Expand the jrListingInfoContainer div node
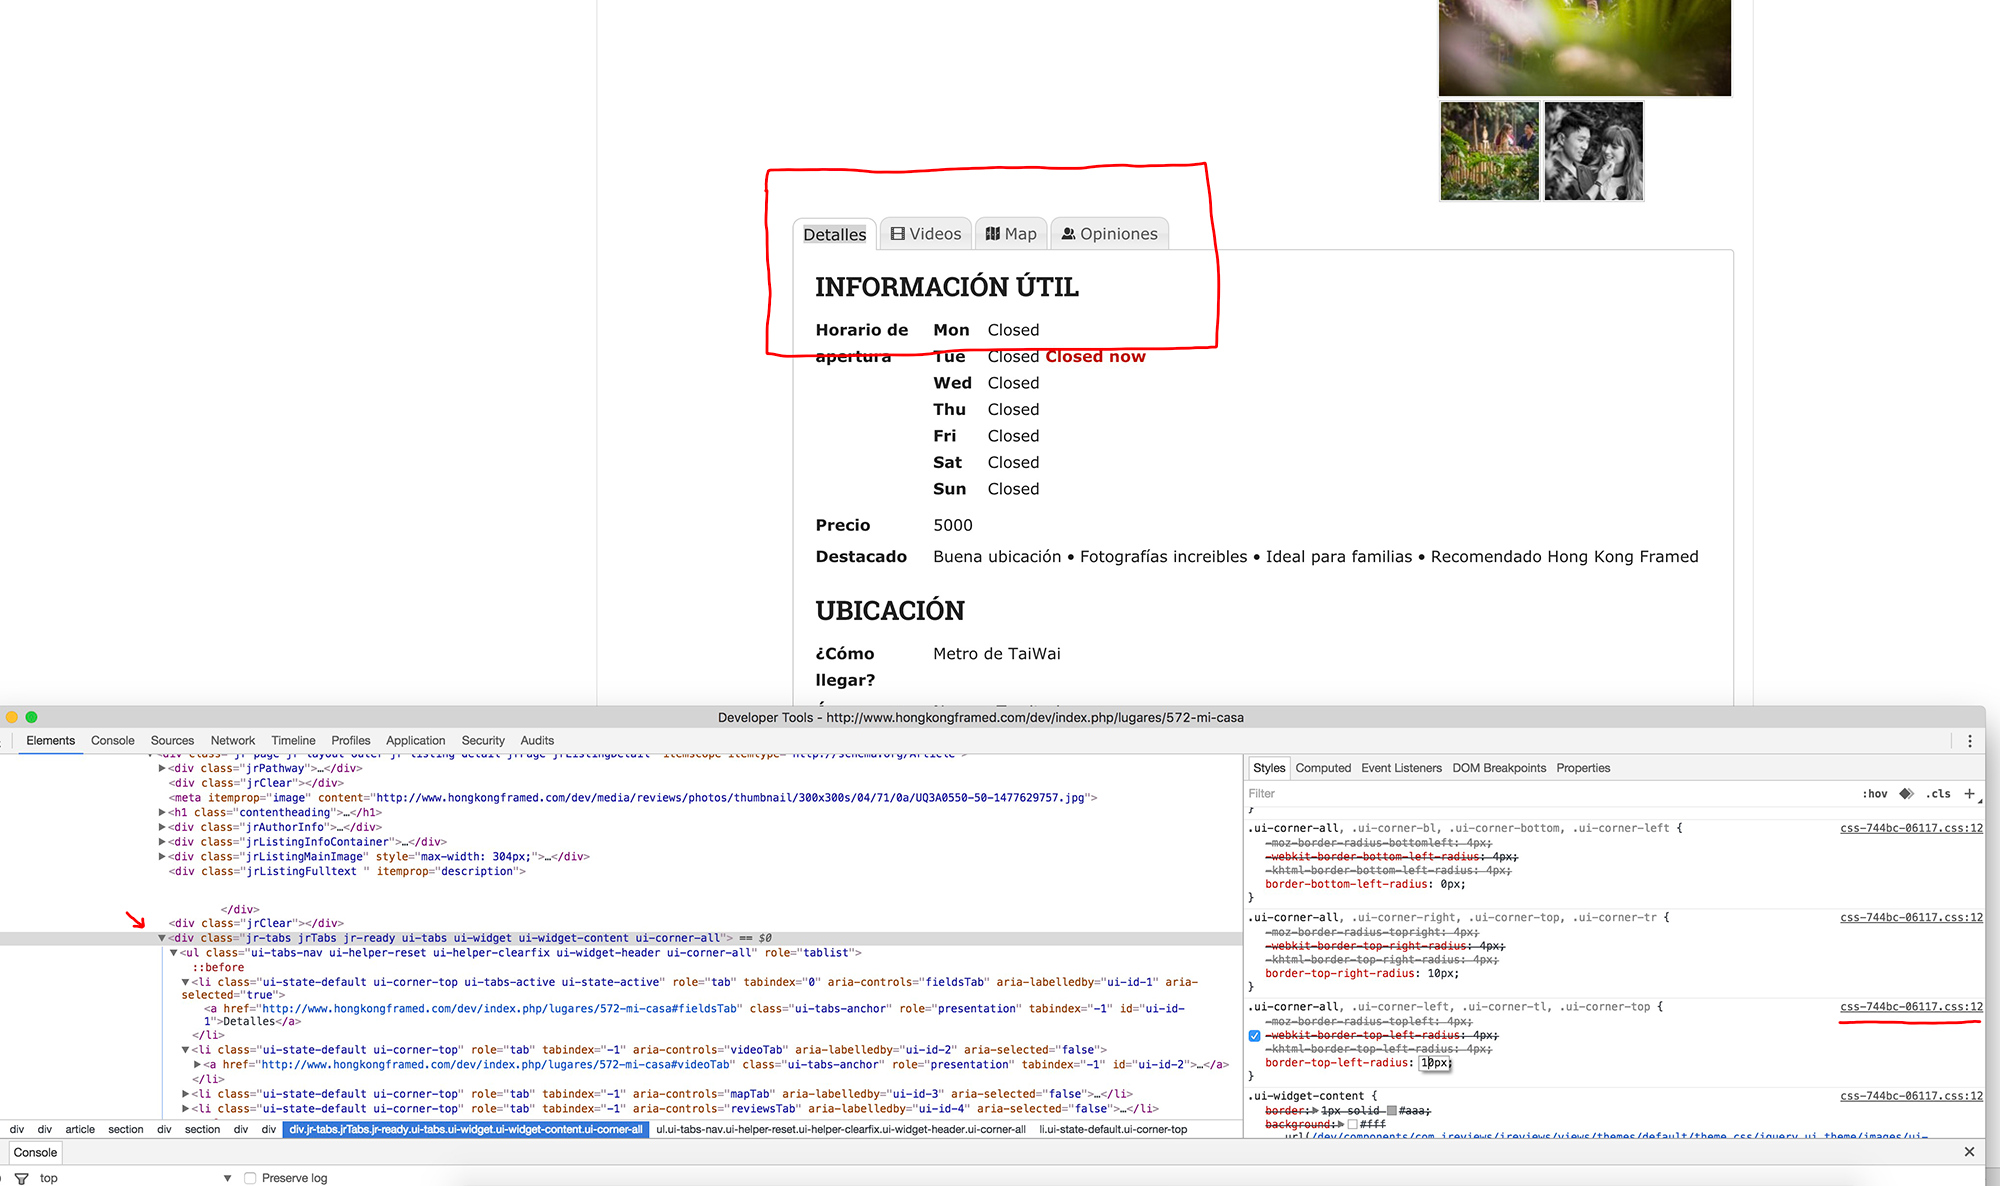The width and height of the screenshot is (2000, 1186). coord(162,842)
